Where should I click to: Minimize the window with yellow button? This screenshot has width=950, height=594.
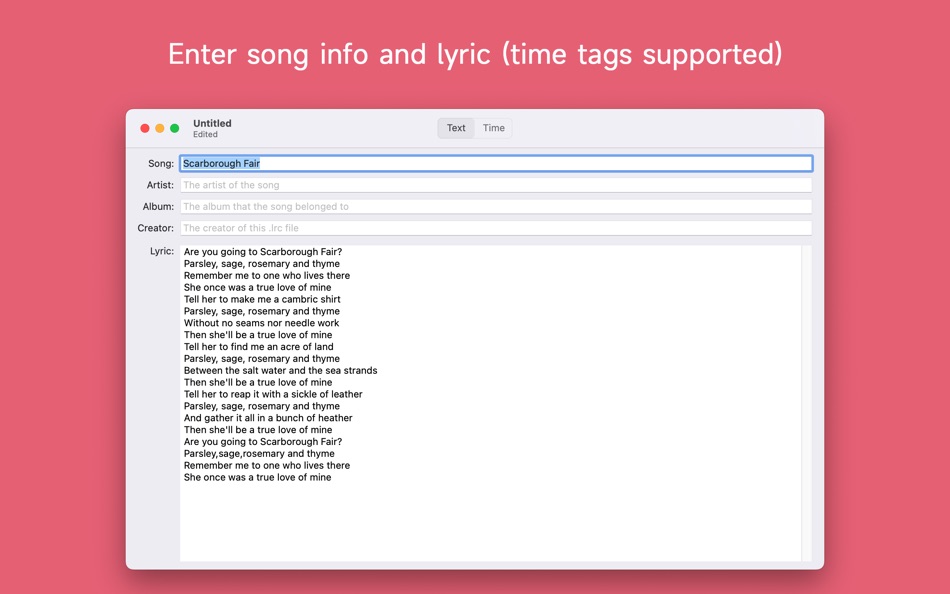(x=160, y=128)
